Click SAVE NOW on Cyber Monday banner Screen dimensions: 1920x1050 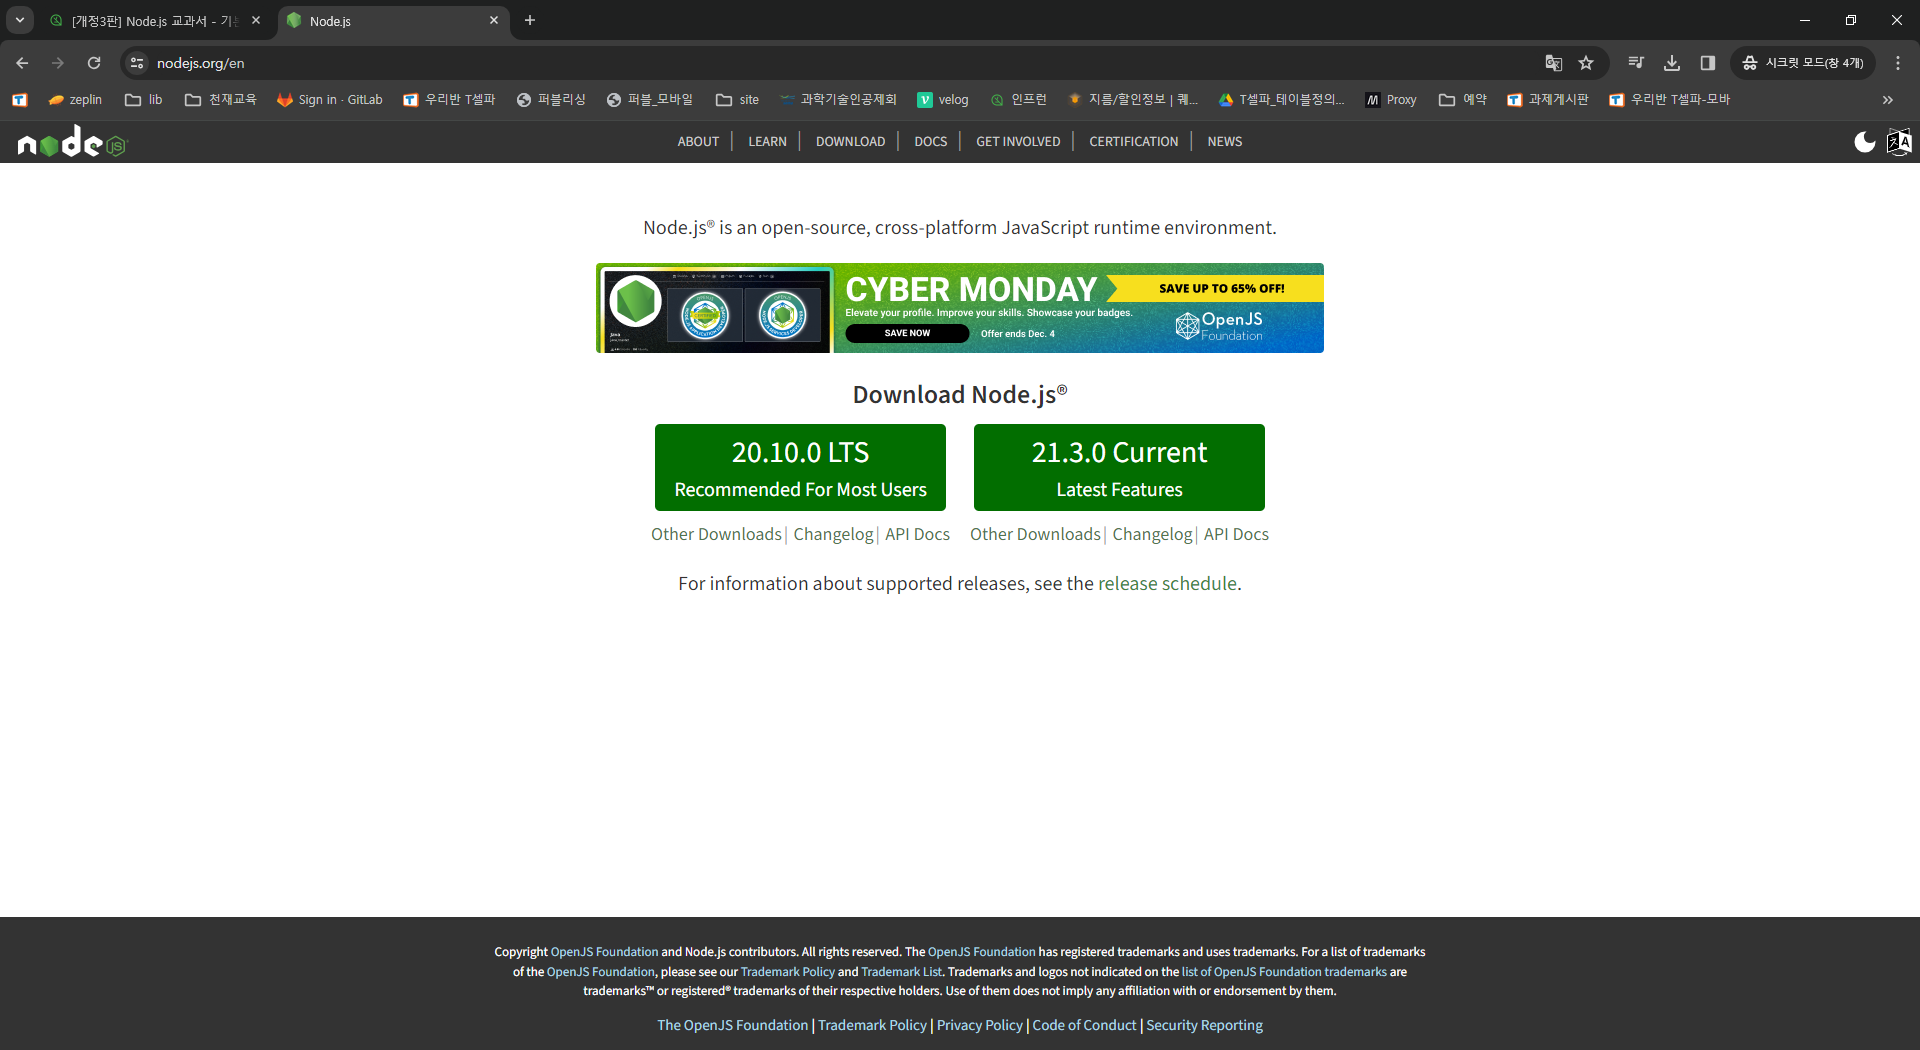tap(907, 333)
